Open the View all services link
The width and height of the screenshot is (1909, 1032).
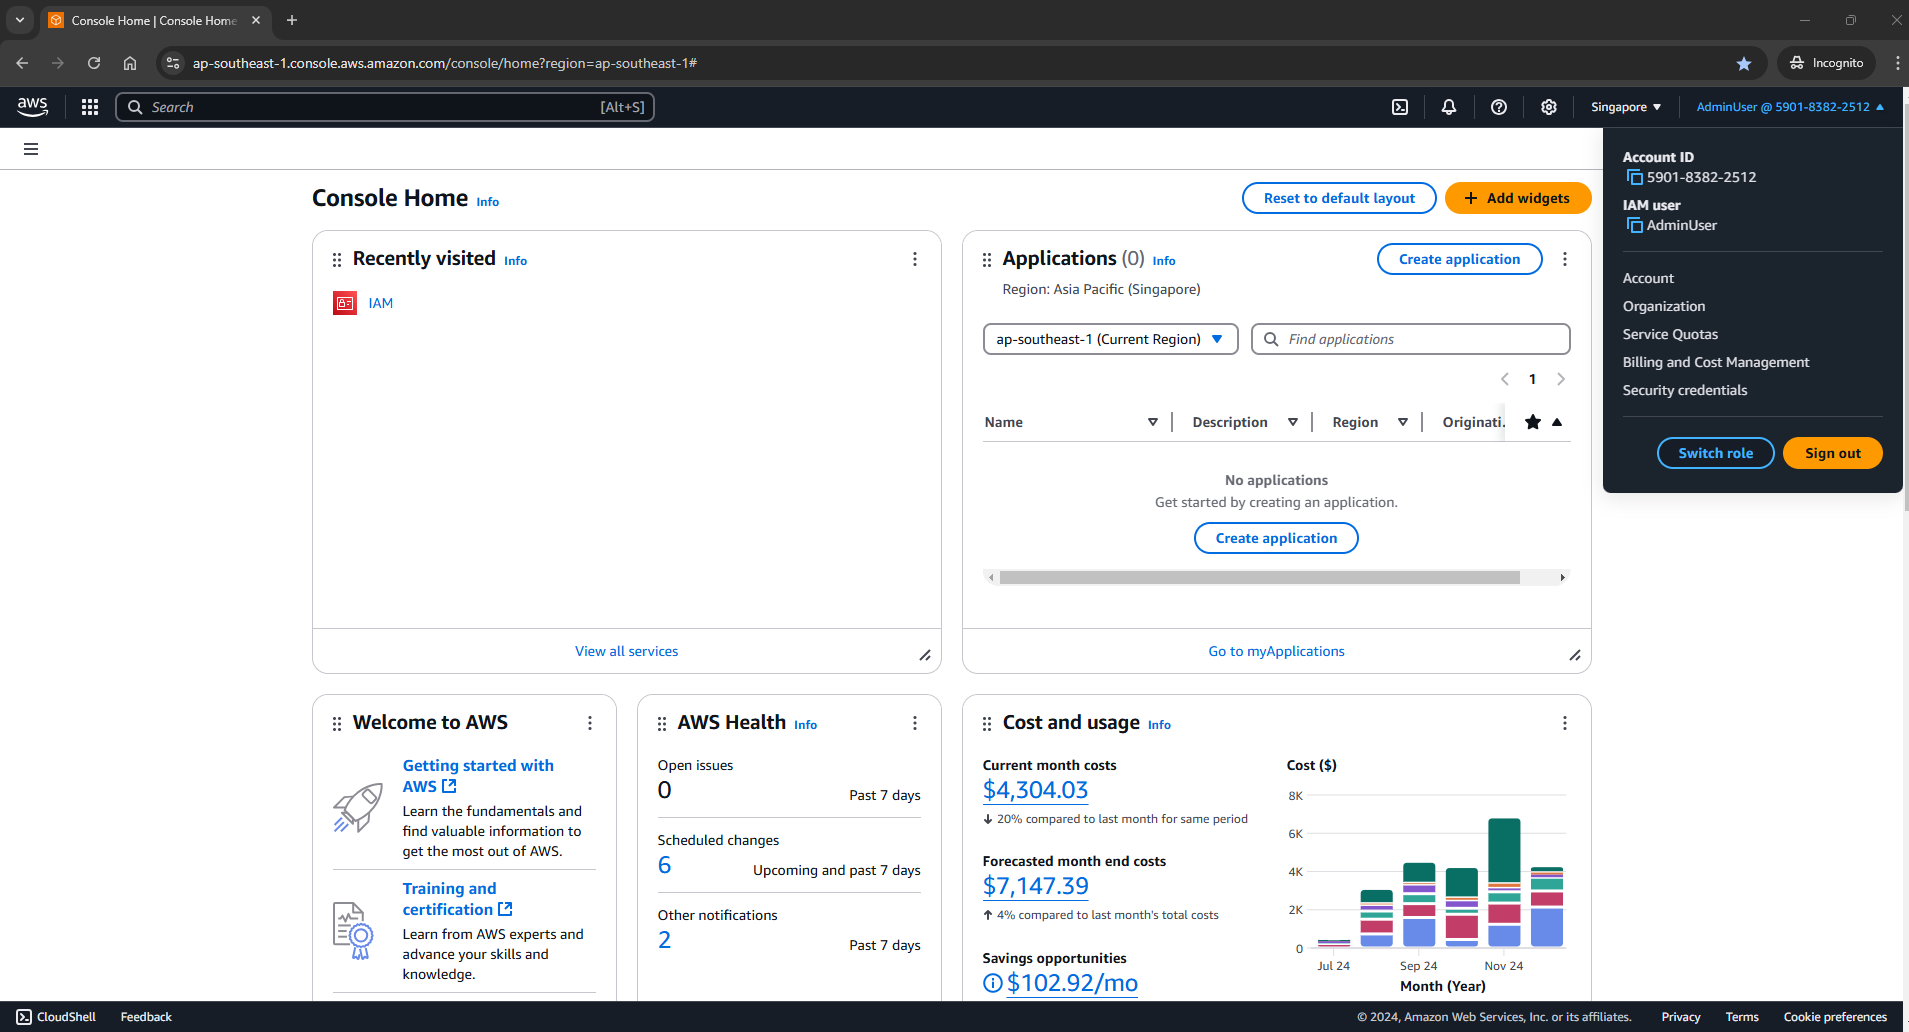pyautogui.click(x=626, y=651)
